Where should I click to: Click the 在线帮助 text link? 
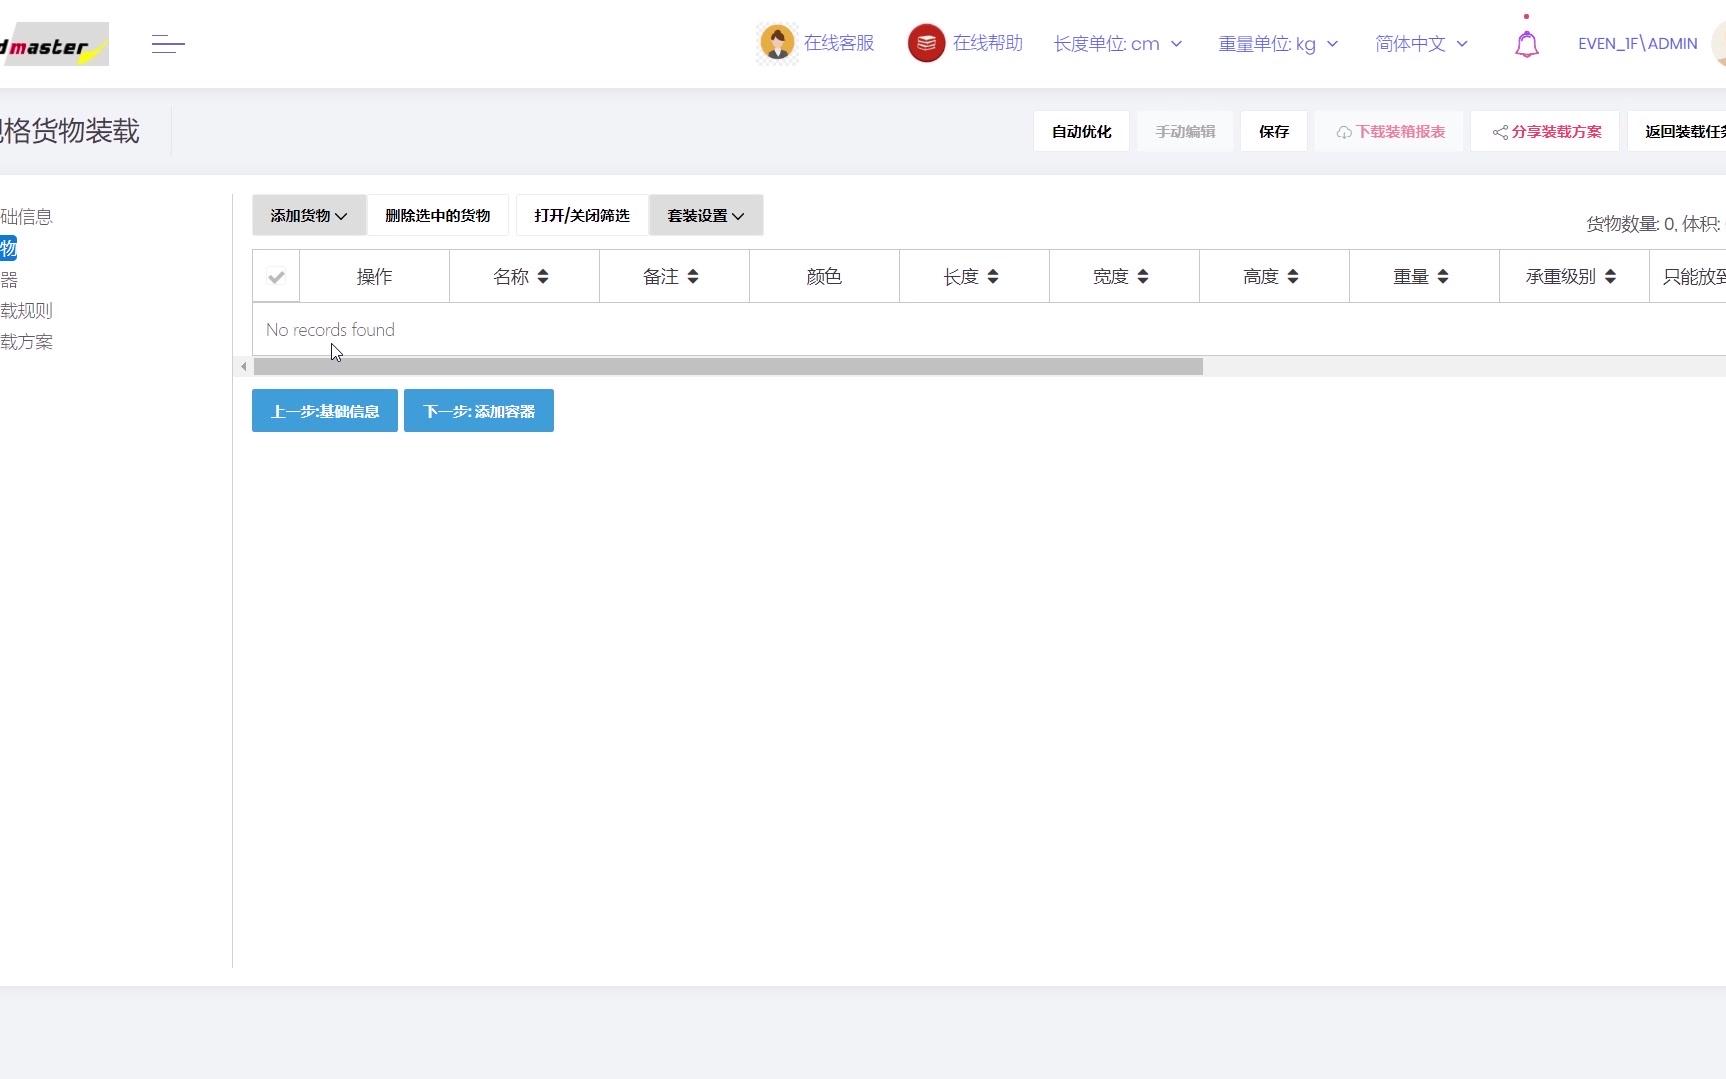pos(988,43)
